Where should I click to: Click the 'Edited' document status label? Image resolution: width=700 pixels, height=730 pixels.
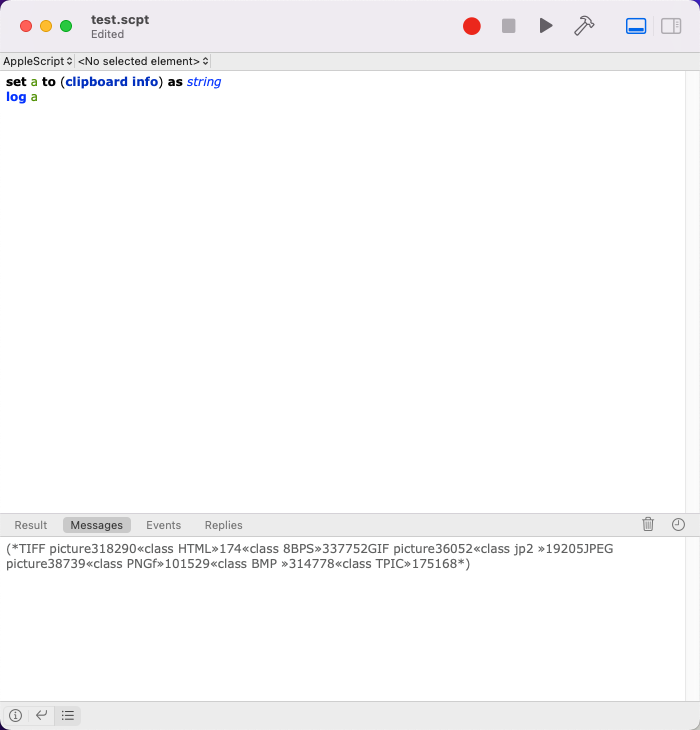(108, 34)
